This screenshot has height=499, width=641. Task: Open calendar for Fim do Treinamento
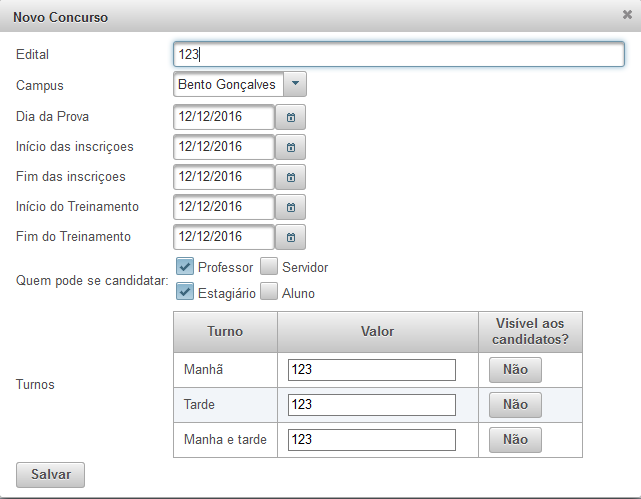290,237
